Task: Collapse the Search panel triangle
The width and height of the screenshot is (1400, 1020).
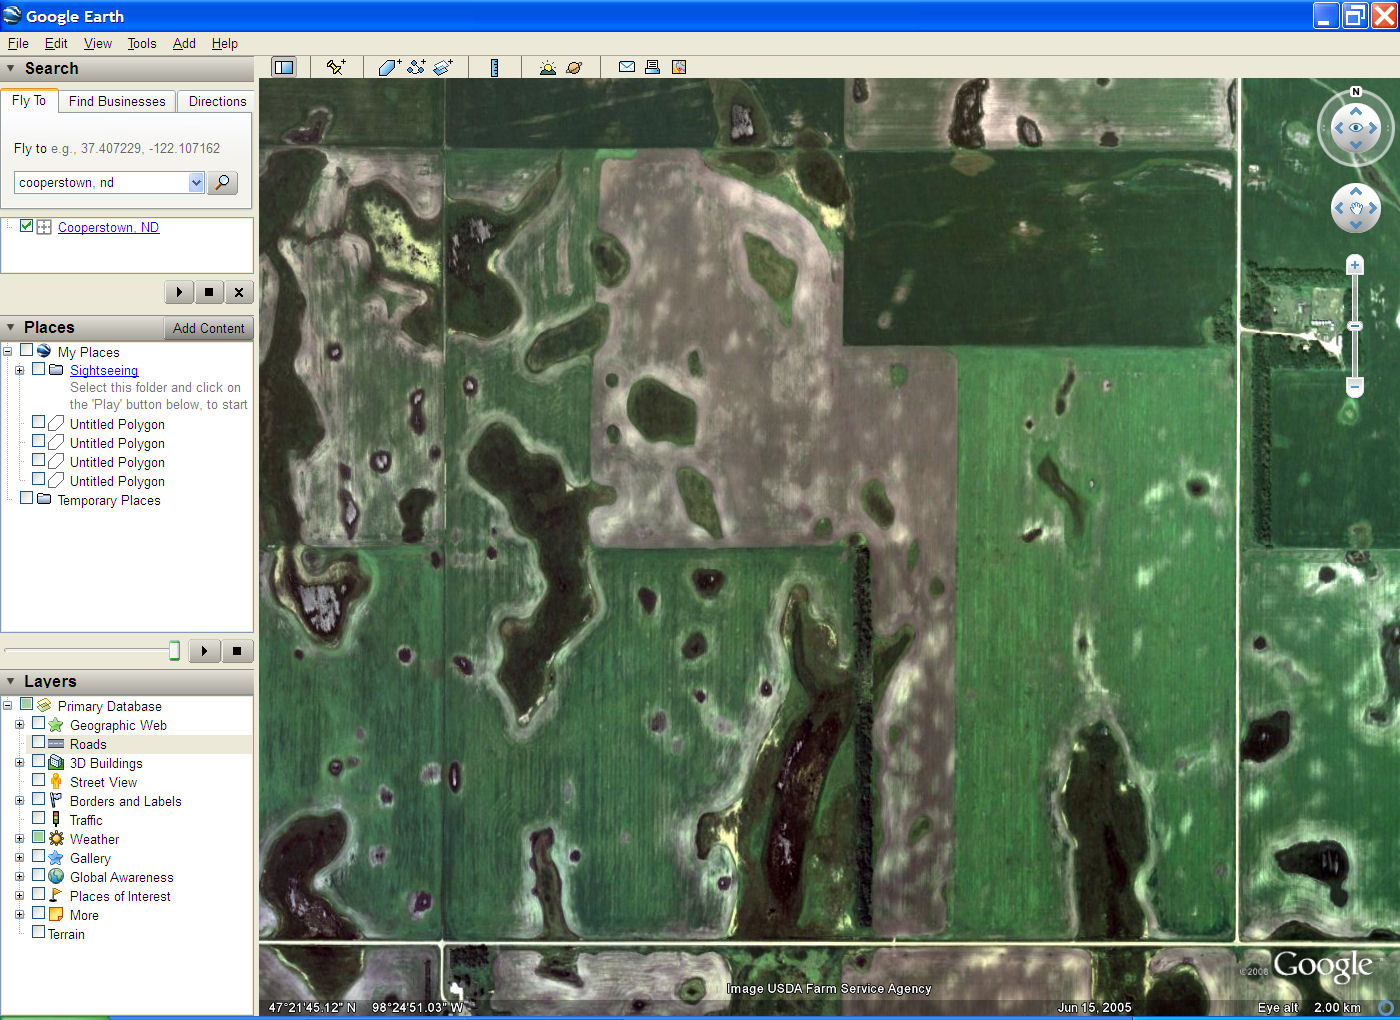Action: [11, 69]
